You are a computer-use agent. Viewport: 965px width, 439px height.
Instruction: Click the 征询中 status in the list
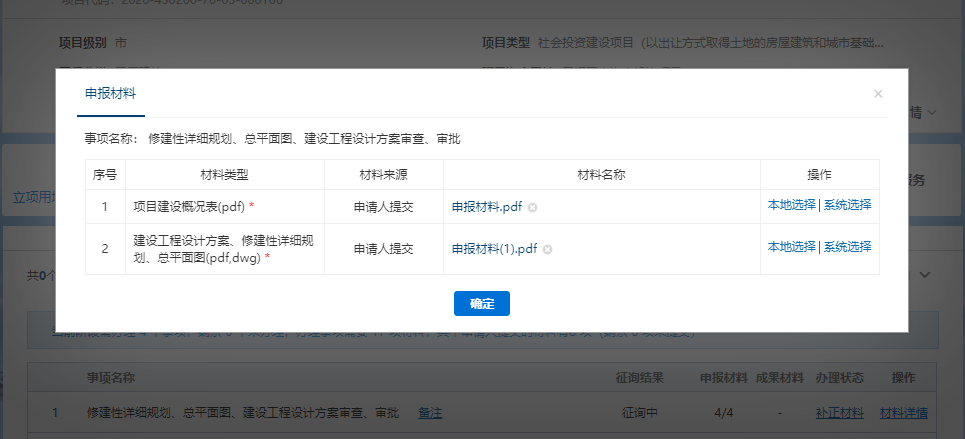click(x=640, y=413)
